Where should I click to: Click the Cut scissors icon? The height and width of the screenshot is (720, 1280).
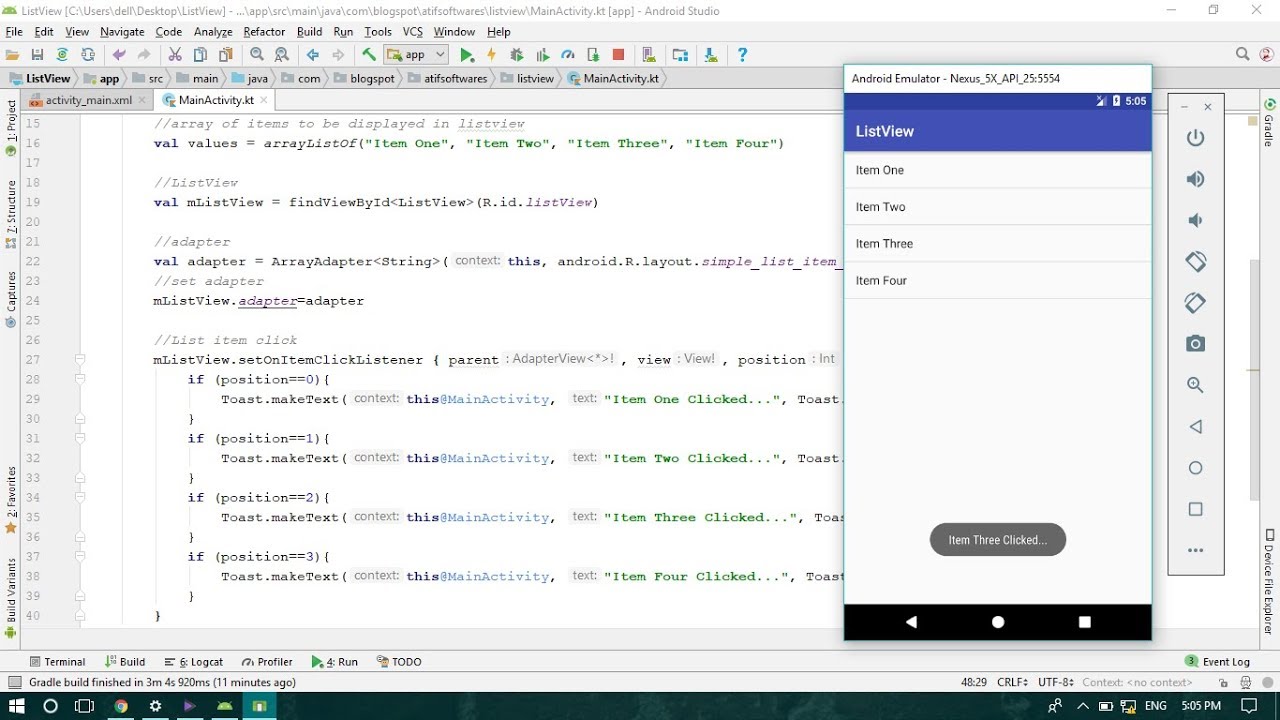point(175,55)
